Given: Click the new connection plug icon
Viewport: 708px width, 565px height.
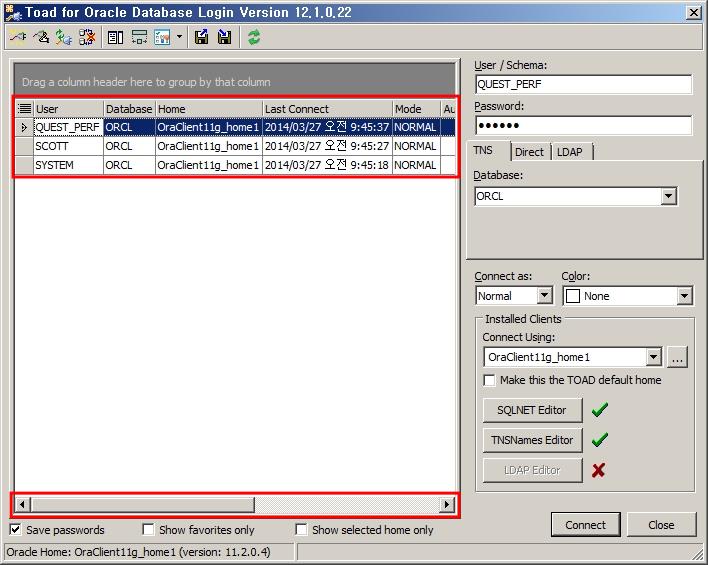Looking at the screenshot, I should pos(18,37).
